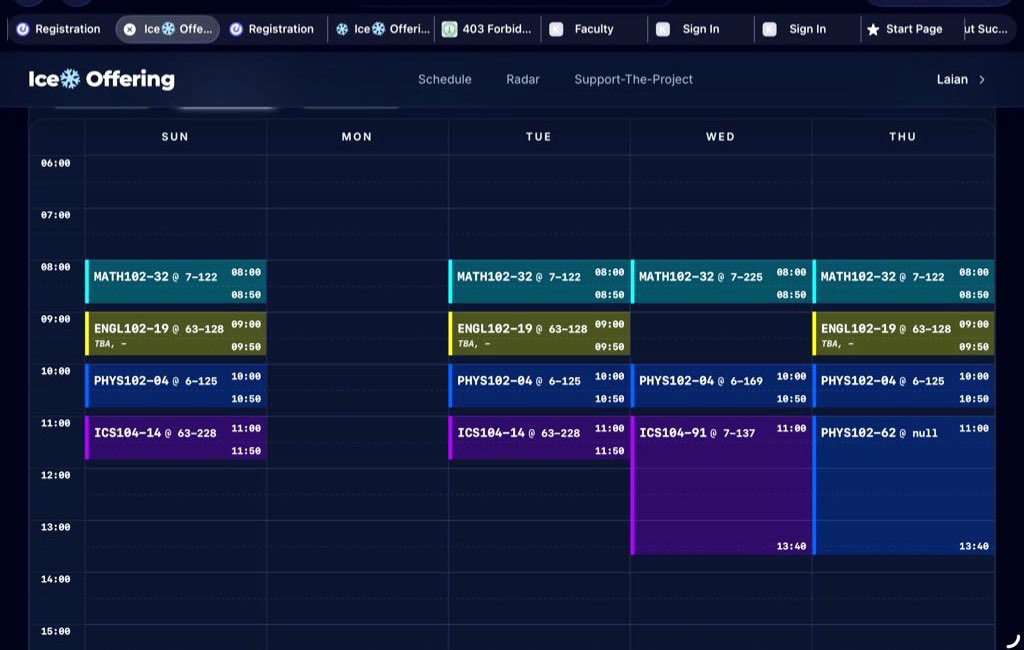Select Tuesday MATH102-32 class block
The height and width of the screenshot is (650, 1024).
coord(539,282)
